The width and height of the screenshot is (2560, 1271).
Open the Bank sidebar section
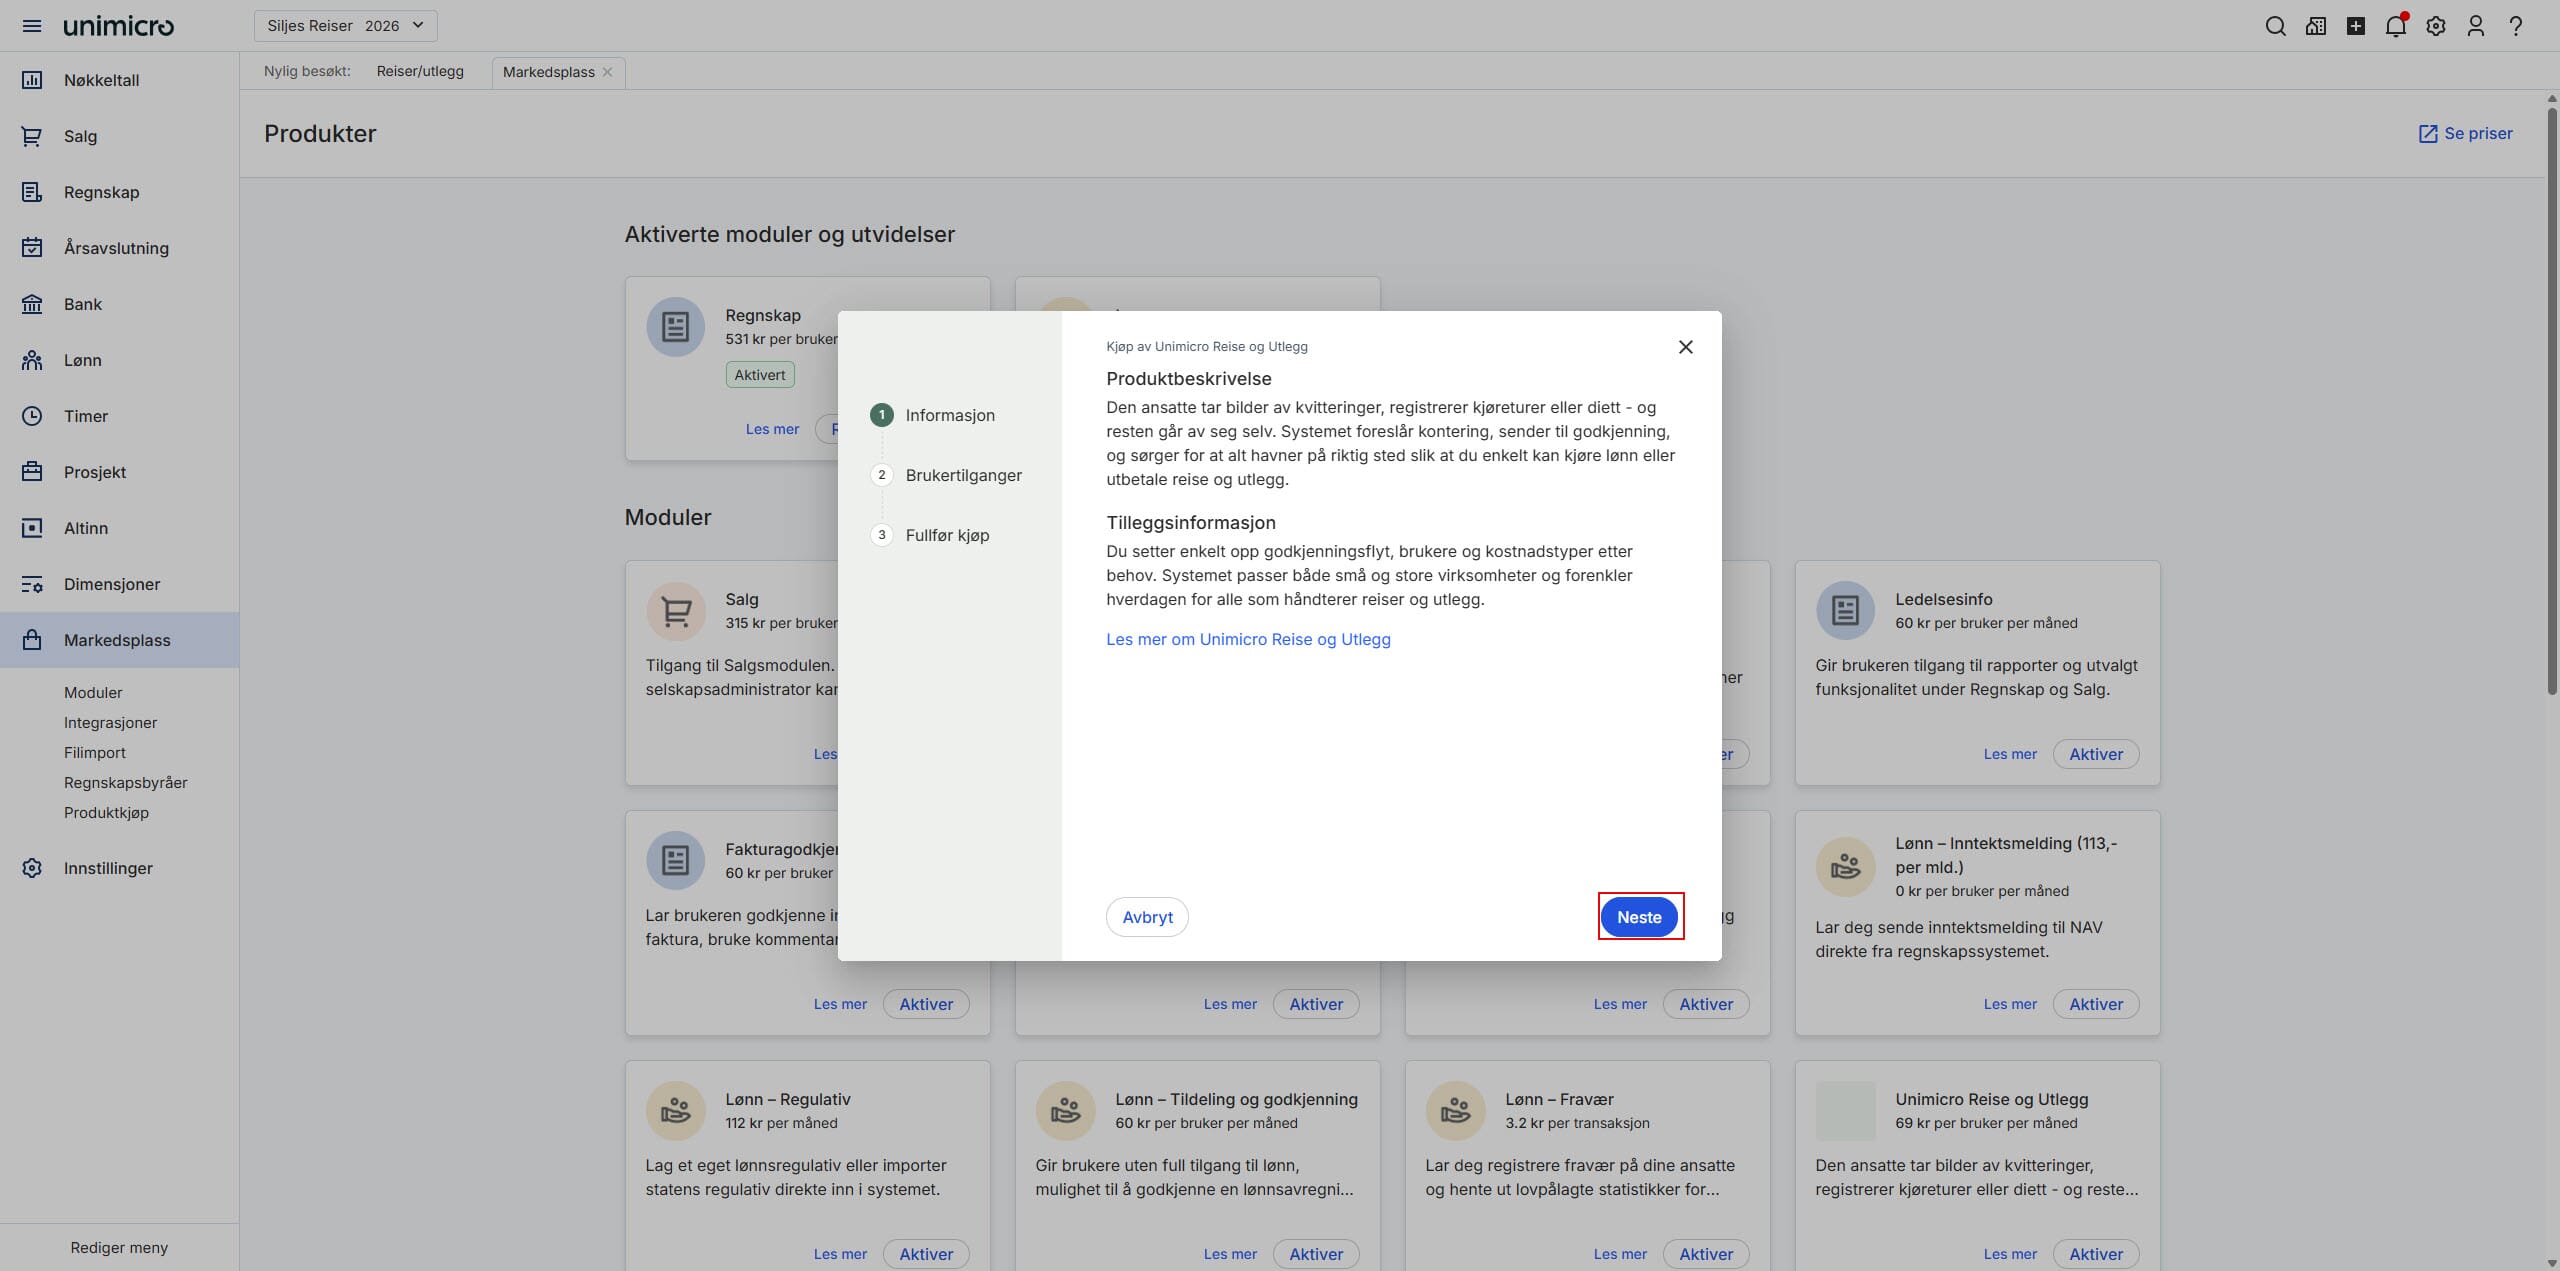click(x=83, y=304)
